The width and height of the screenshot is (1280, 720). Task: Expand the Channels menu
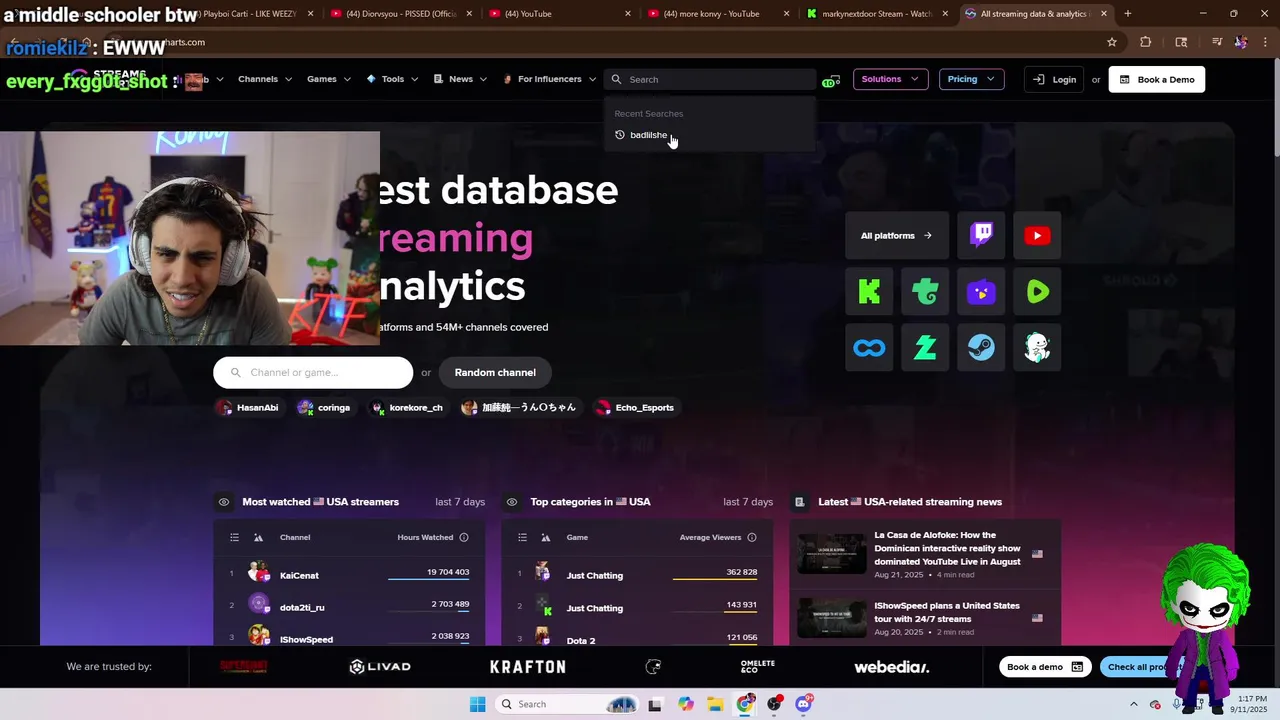[265, 79]
